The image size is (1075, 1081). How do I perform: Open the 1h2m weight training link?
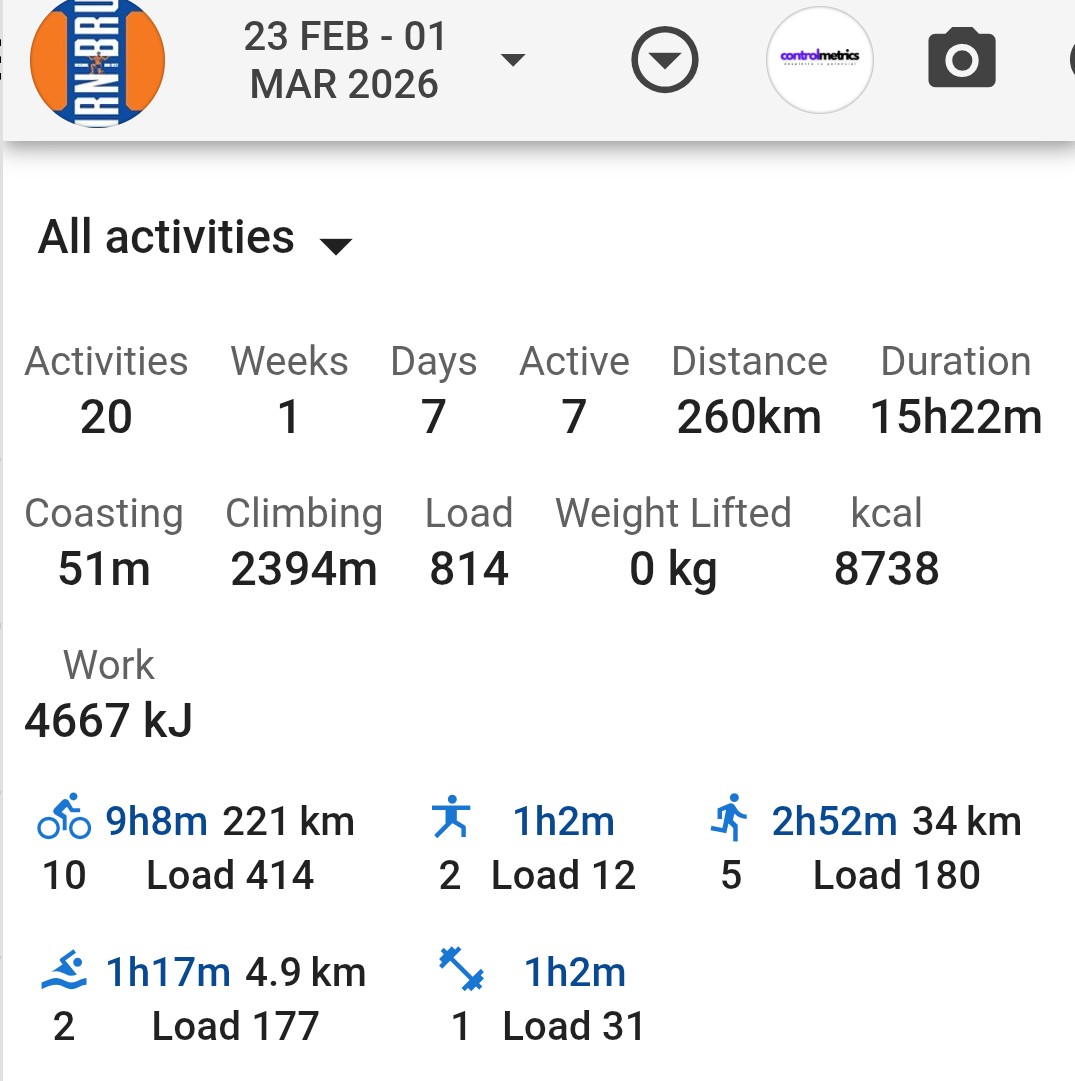tap(575, 972)
